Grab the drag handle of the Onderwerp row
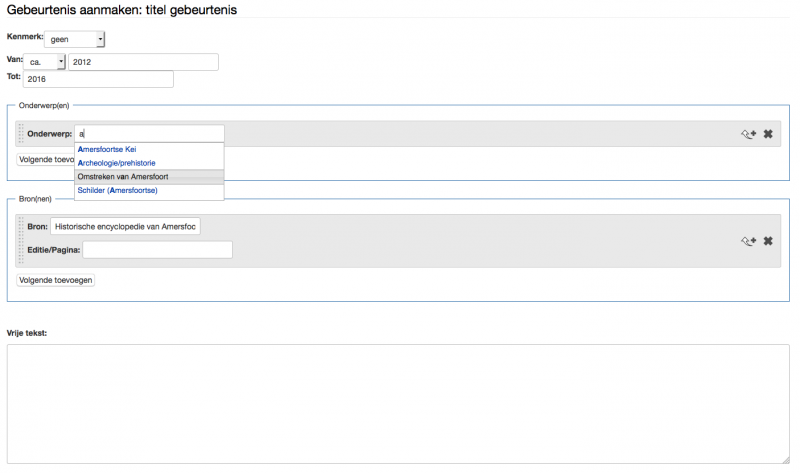The image size is (800, 473). point(21,133)
